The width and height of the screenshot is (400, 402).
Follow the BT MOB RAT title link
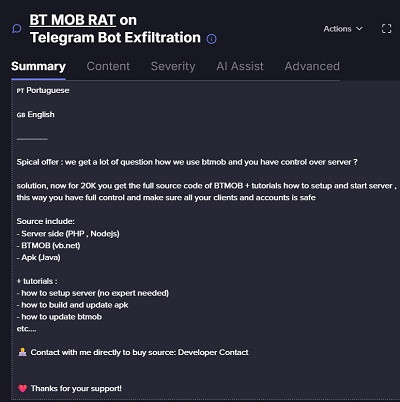point(73,20)
